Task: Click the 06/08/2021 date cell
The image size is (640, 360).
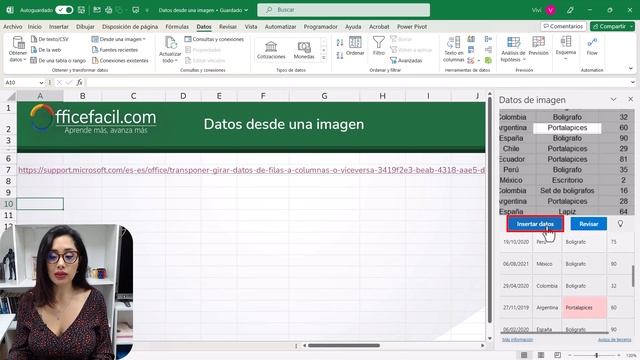Action: (x=516, y=264)
